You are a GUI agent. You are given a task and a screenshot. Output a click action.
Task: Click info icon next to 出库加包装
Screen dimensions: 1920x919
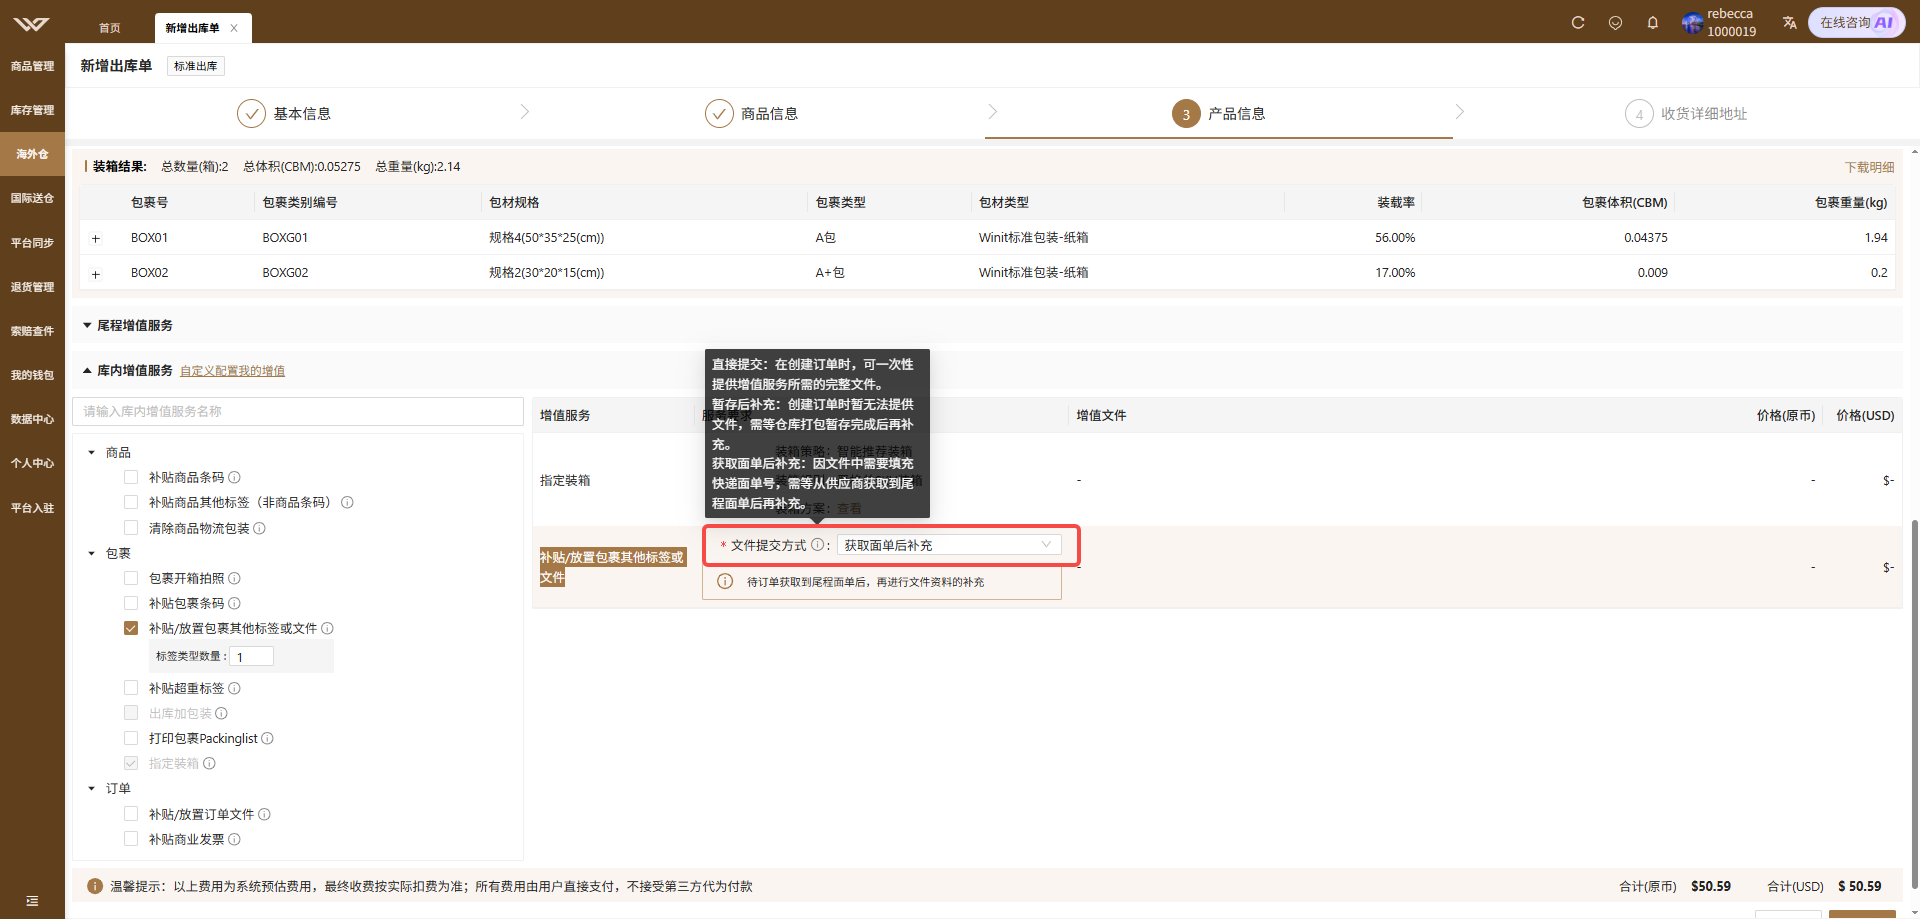tap(221, 713)
